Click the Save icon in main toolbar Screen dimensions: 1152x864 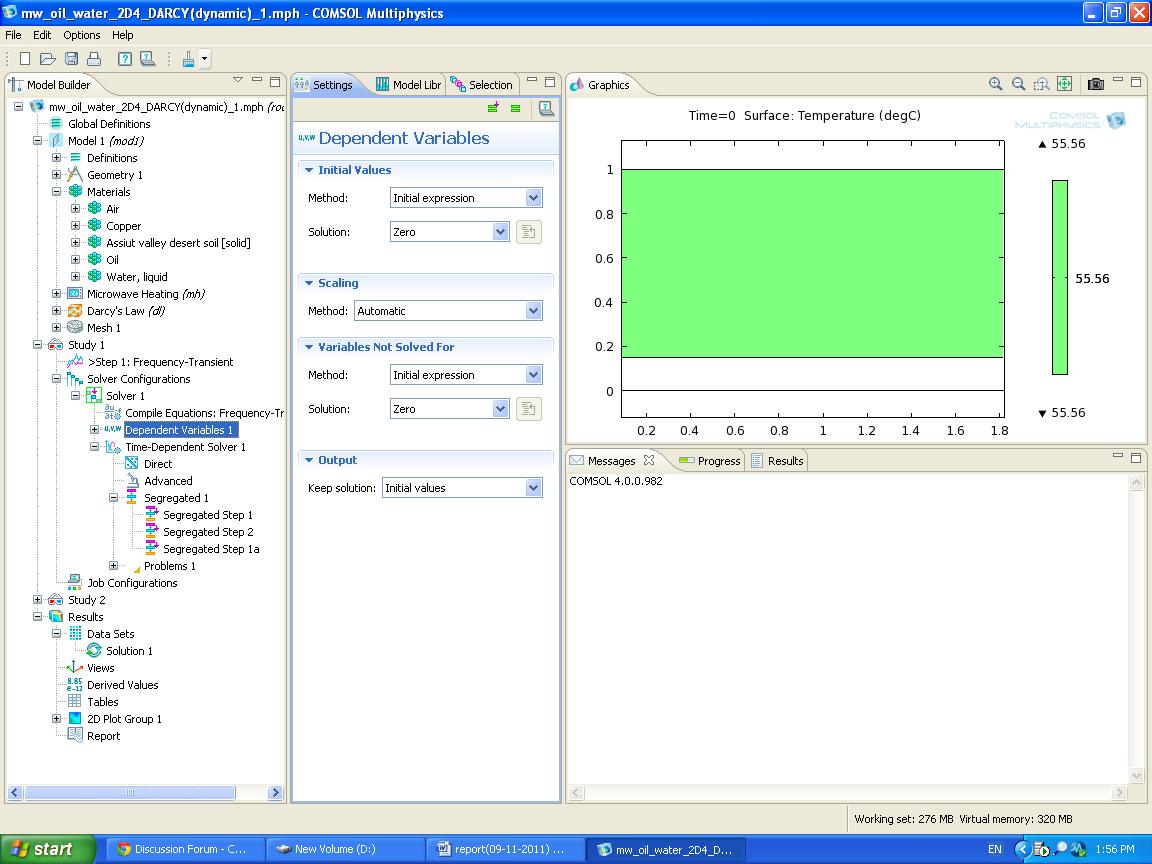[71, 59]
